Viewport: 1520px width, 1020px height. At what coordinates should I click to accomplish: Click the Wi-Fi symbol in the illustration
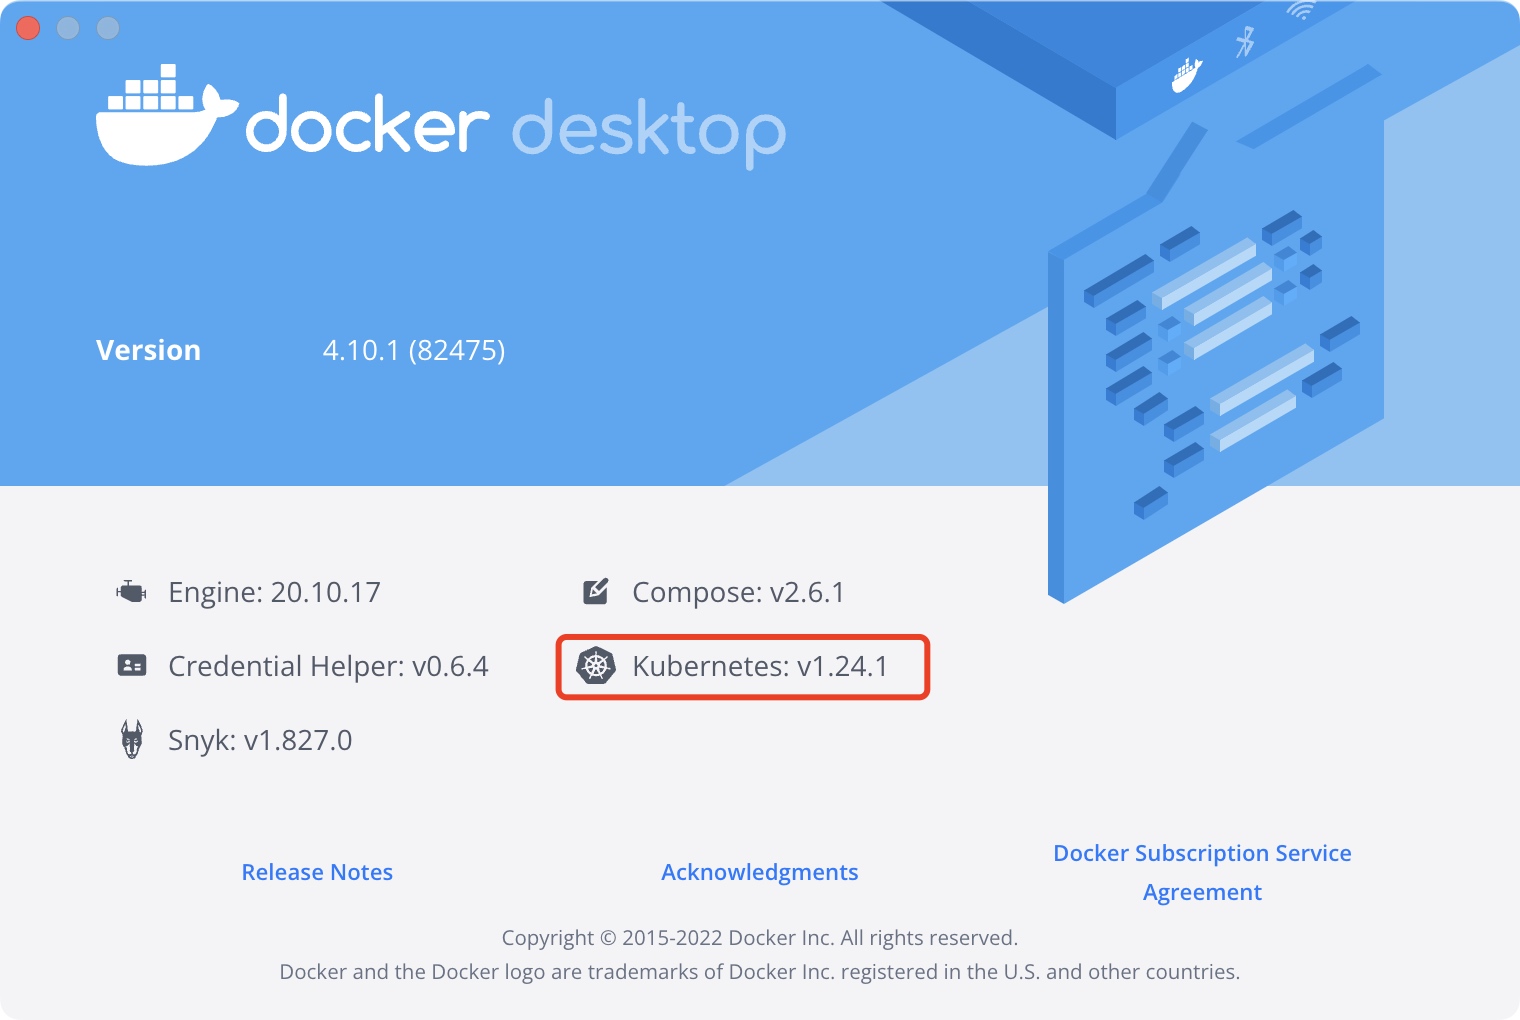tap(1300, 11)
